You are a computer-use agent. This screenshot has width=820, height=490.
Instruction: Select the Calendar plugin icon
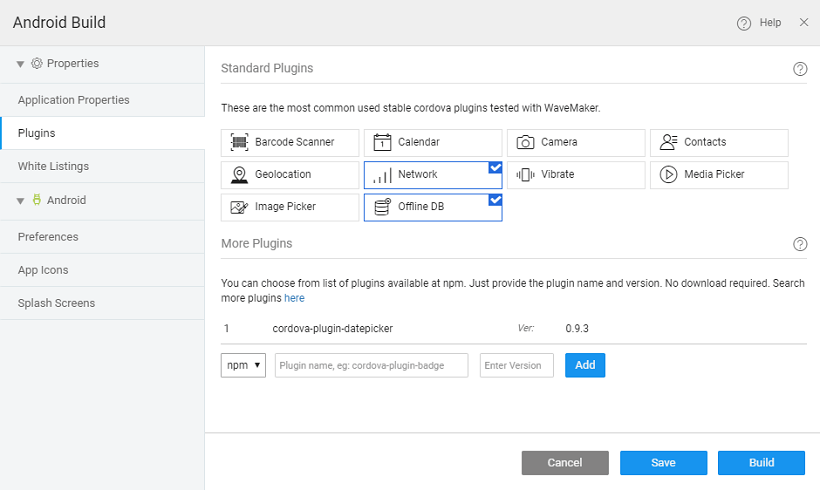(x=381, y=142)
